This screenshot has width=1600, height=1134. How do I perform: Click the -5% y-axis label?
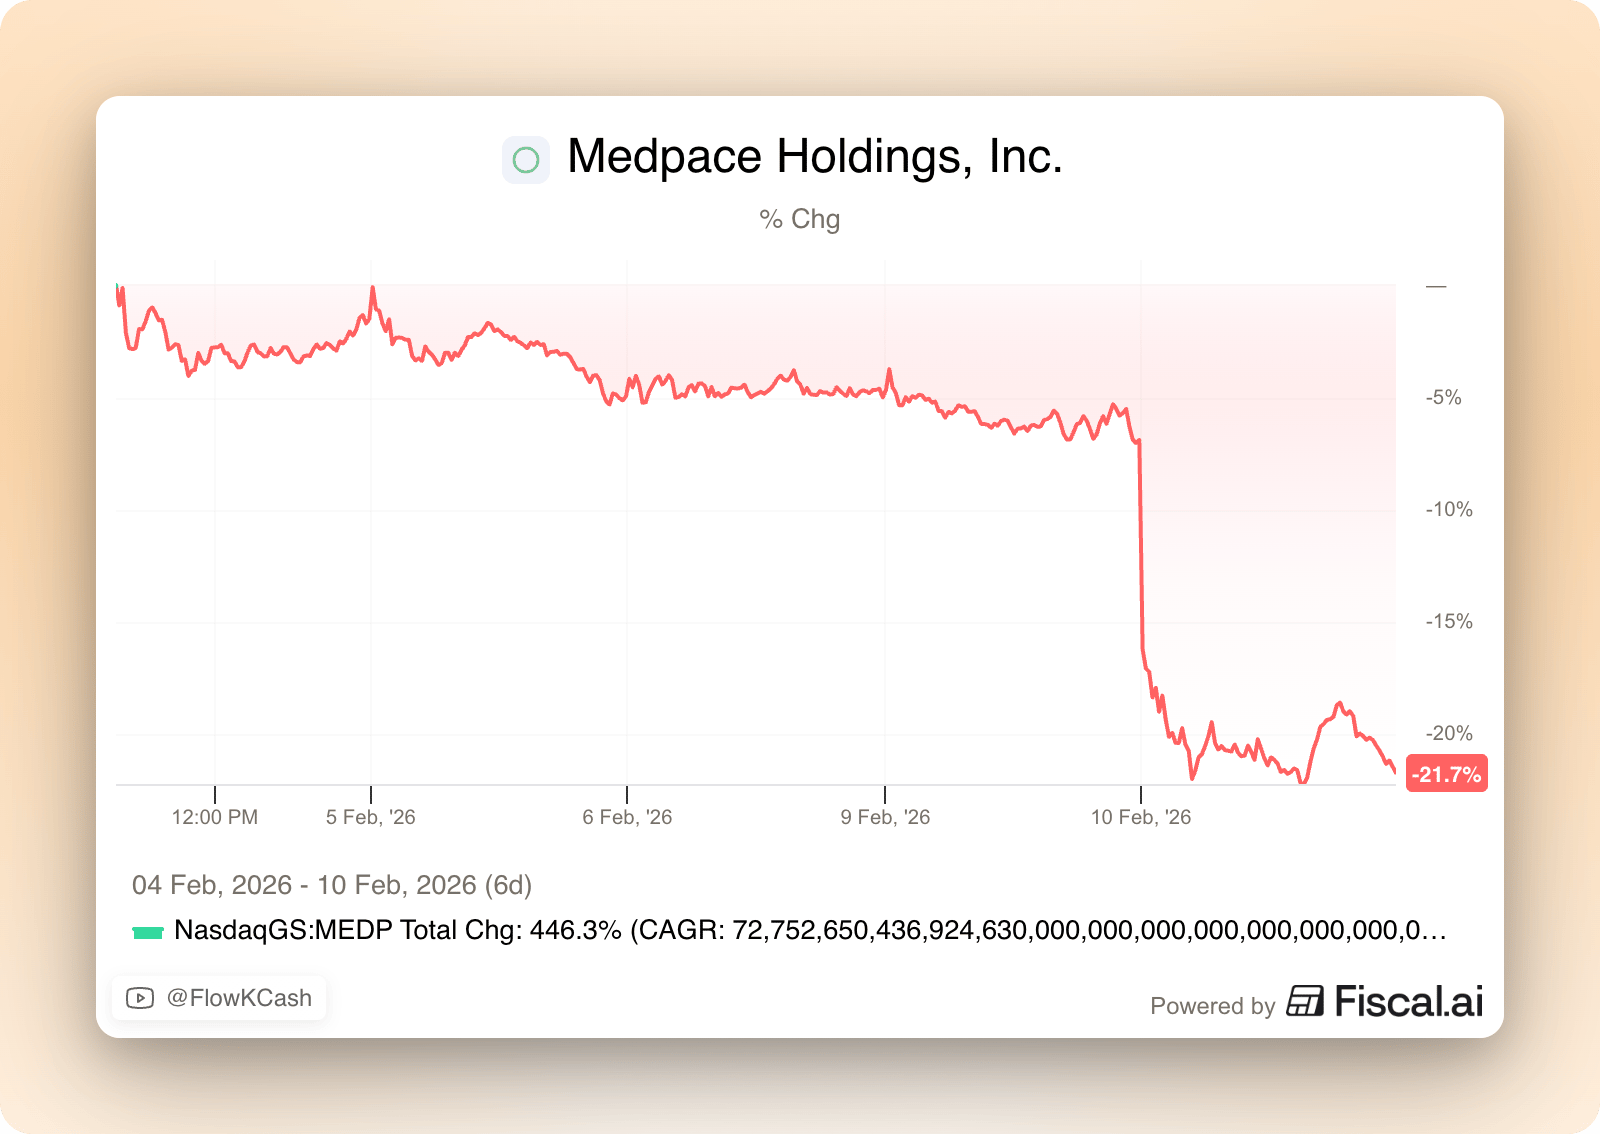pos(1443,398)
